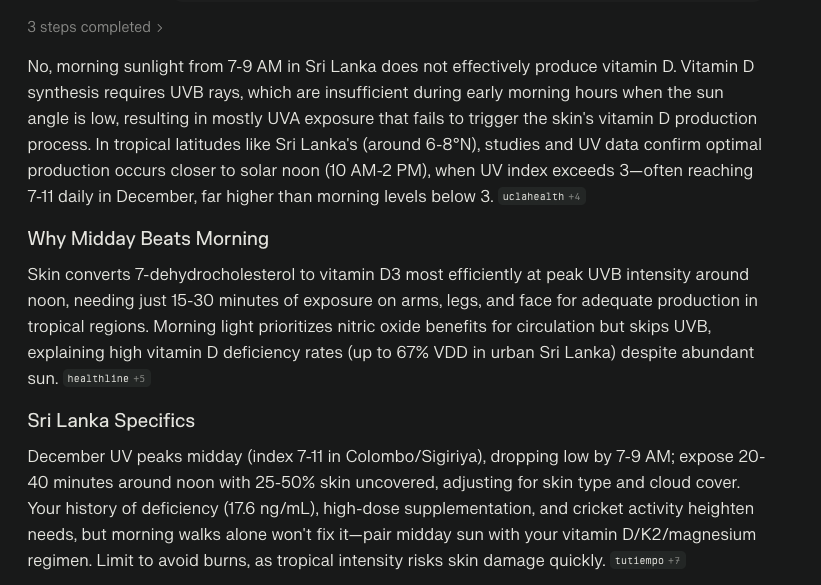The image size is (821, 585).
Task: Click the word "7-dehydrocholesterol" in the text
Action: (x=215, y=274)
